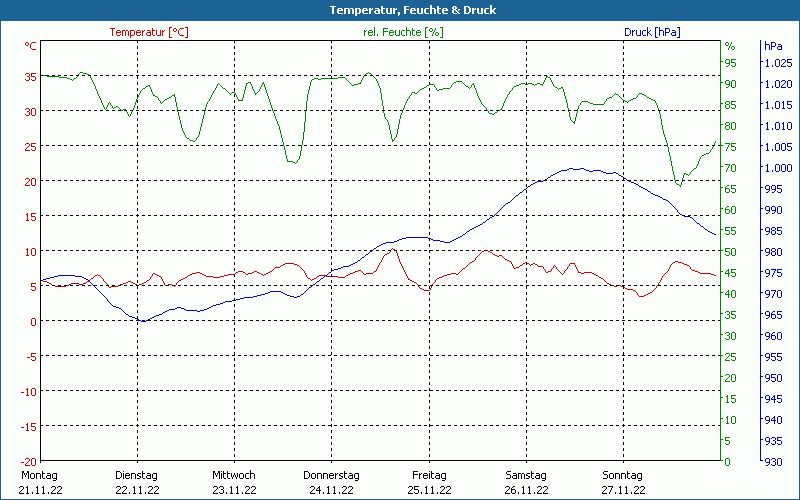Click the red temperature tick "-10"
This screenshot has width=800, height=500.
29,392
